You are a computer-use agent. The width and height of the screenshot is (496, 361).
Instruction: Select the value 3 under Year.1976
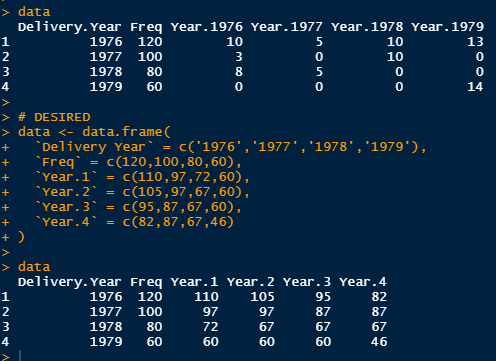pyautogui.click(x=239, y=57)
